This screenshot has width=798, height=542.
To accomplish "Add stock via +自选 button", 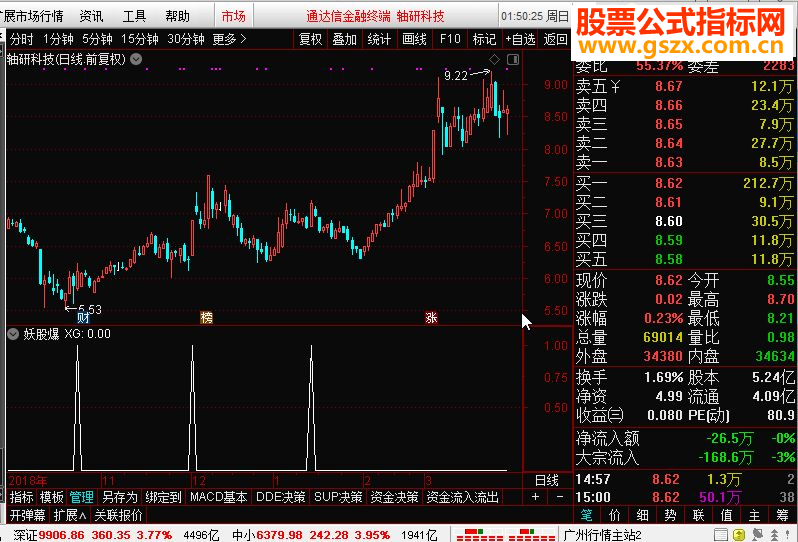I will click(520, 39).
